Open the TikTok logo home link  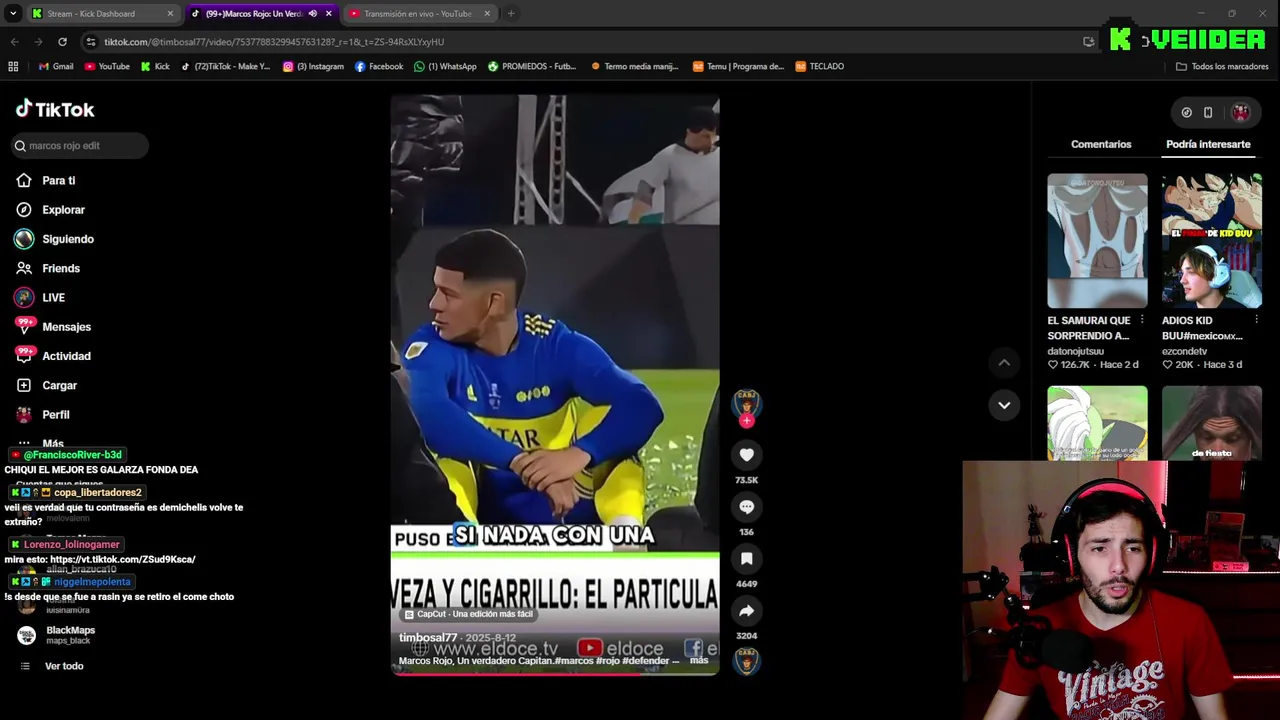pos(55,109)
